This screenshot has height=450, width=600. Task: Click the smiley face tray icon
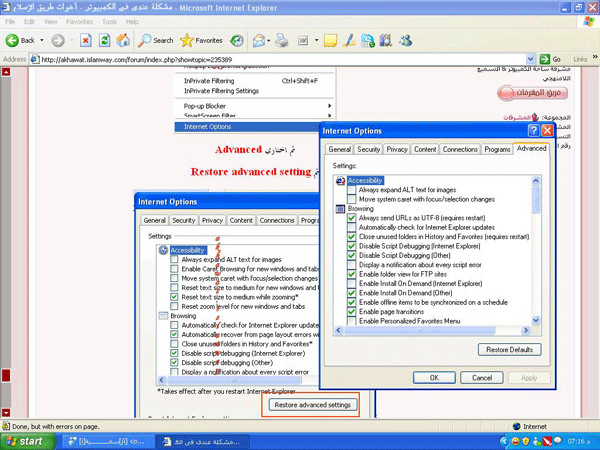tap(516, 441)
